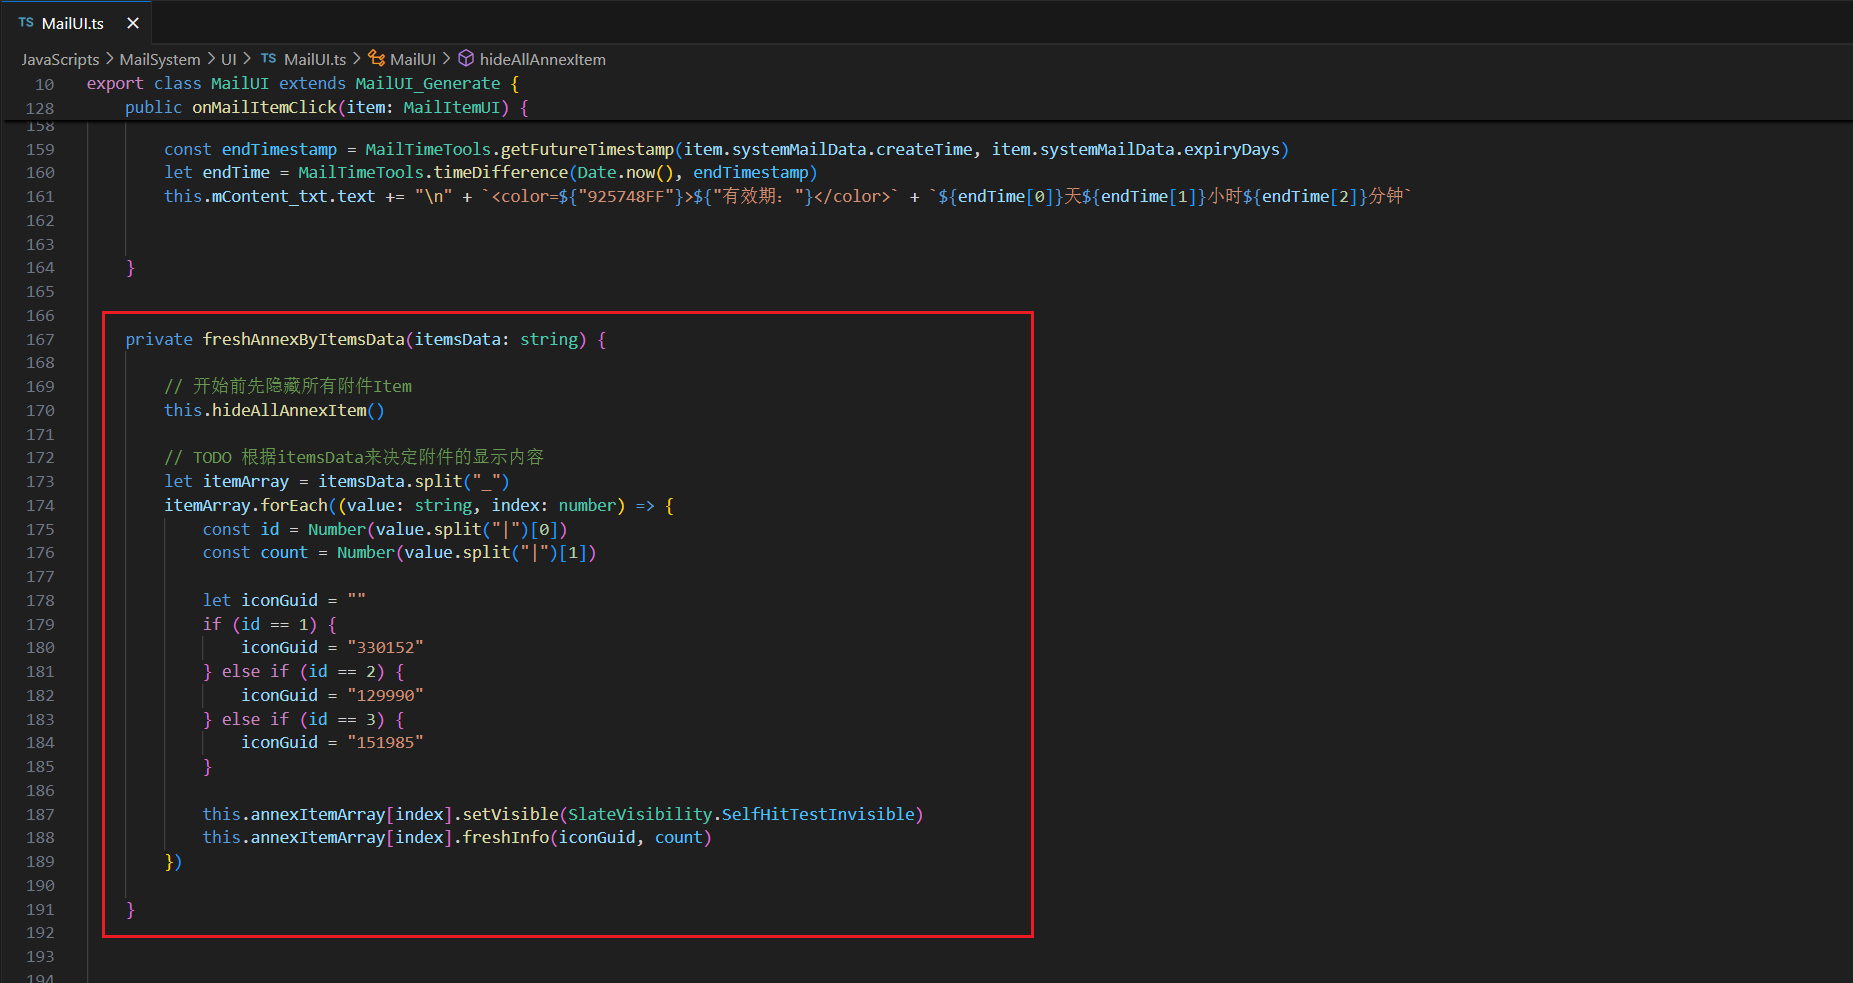Image resolution: width=1853 pixels, height=983 pixels.
Task: Click line number 174
Action: pos(40,506)
